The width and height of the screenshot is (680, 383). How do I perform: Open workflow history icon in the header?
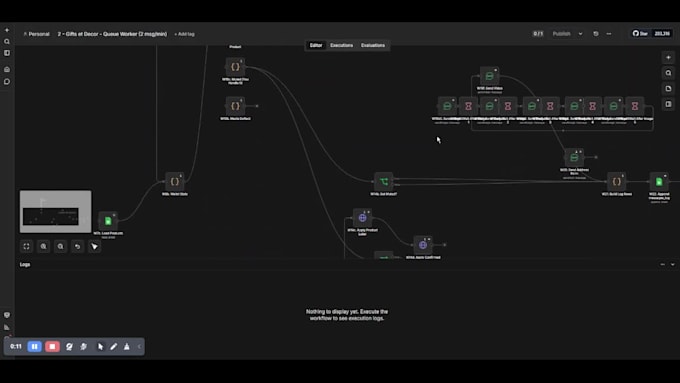[596, 34]
